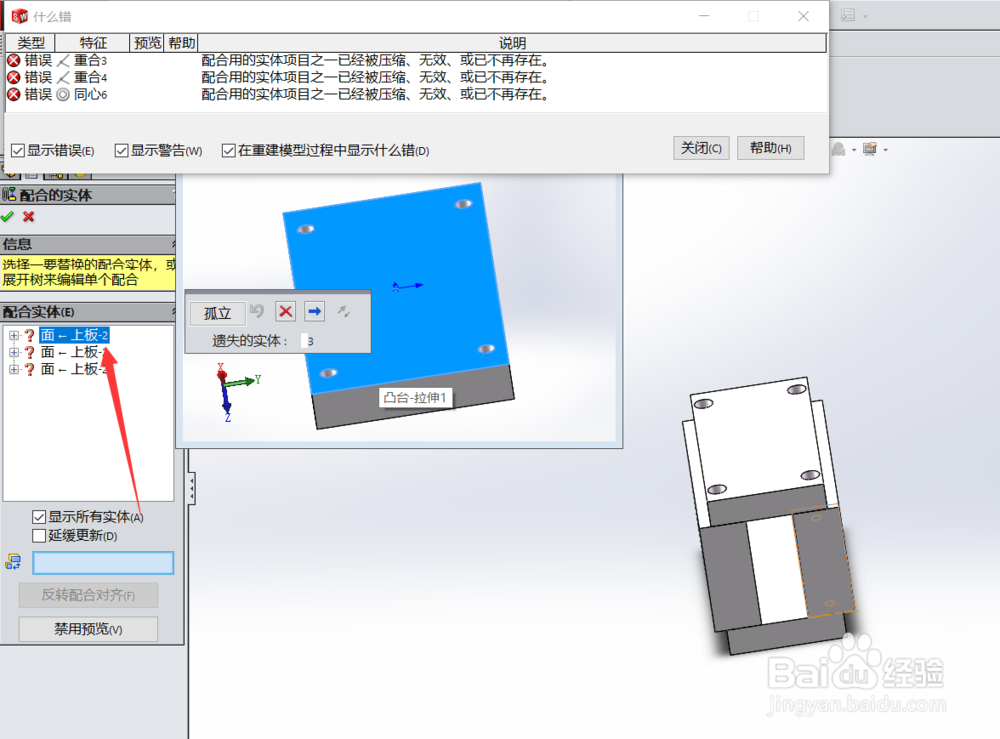The height and width of the screenshot is (739, 1000).
Task: Select the highlighted 面 ← 上板-2 mate entity
Action: [72, 336]
